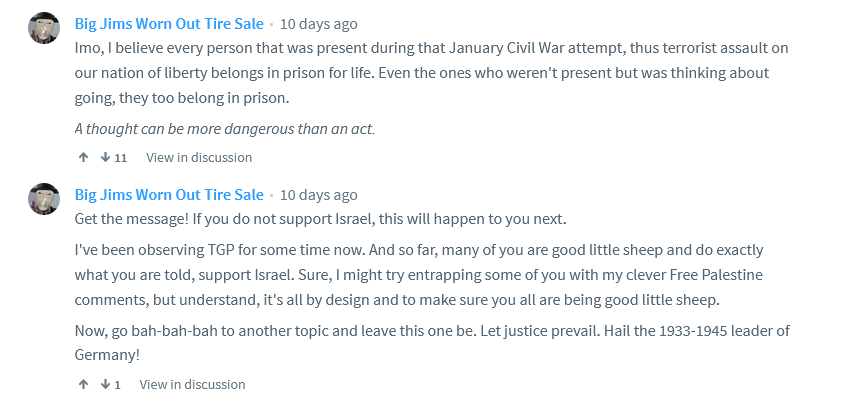The image size is (856, 406).
Task: Click the 'Now, go bah-bah-bah' paragraph
Action: pos(432,343)
